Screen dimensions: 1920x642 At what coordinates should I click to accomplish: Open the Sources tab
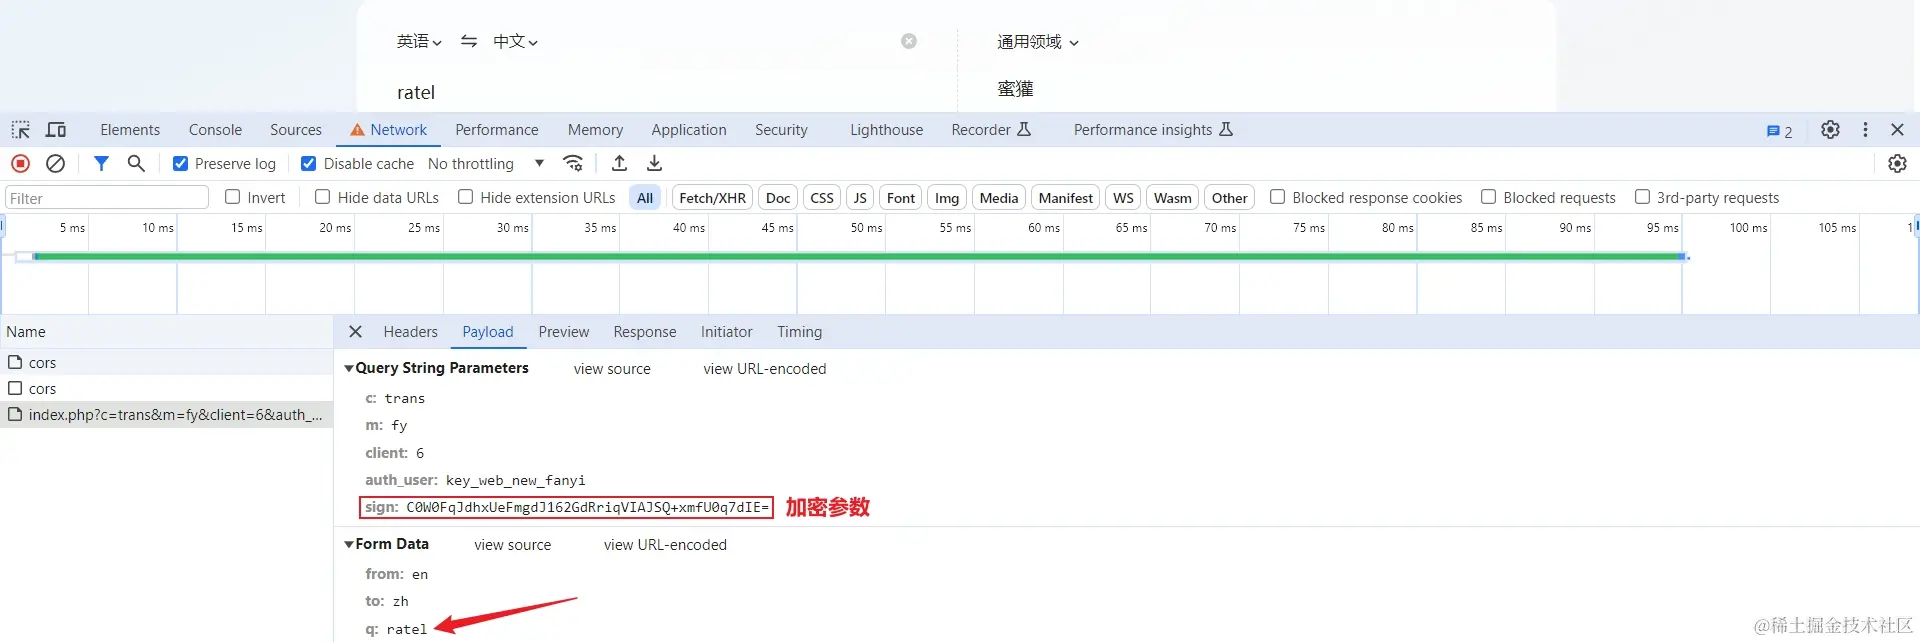tap(296, 130)
